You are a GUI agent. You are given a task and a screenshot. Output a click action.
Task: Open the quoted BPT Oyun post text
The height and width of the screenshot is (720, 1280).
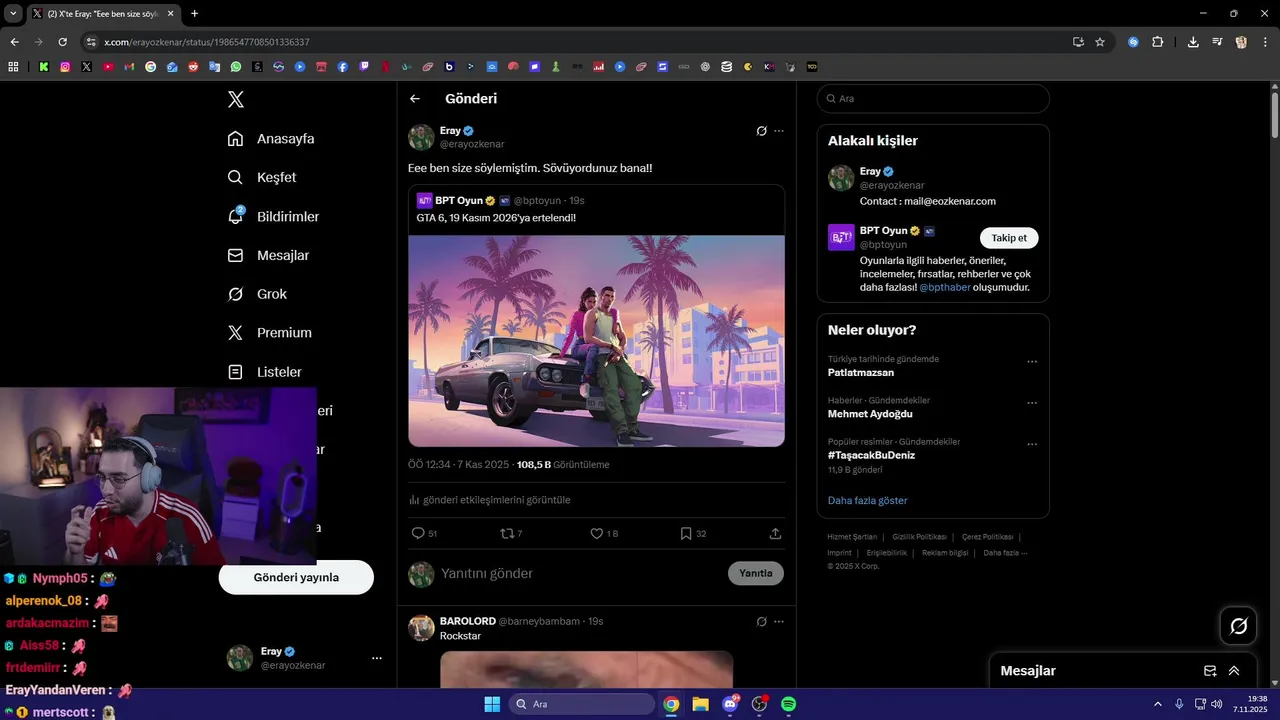click(496, 217)
